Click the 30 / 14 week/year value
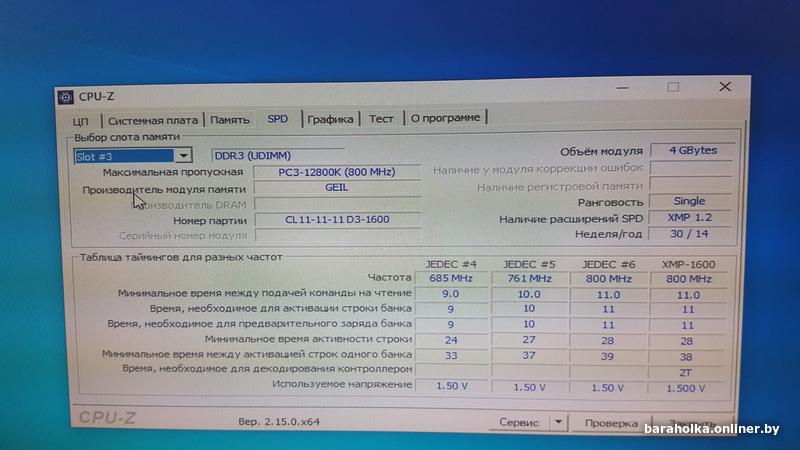The image size is (800, 450). [x=689, y=234]
